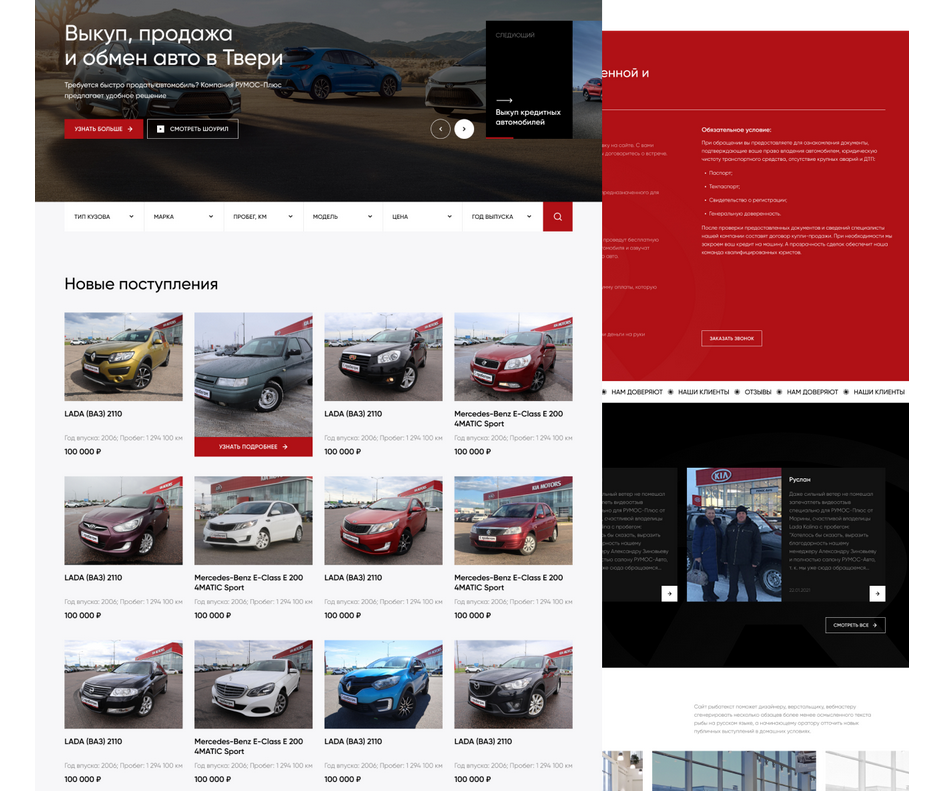
Task: Open the white Mercedes sedan photo
Action: point(253,684)
